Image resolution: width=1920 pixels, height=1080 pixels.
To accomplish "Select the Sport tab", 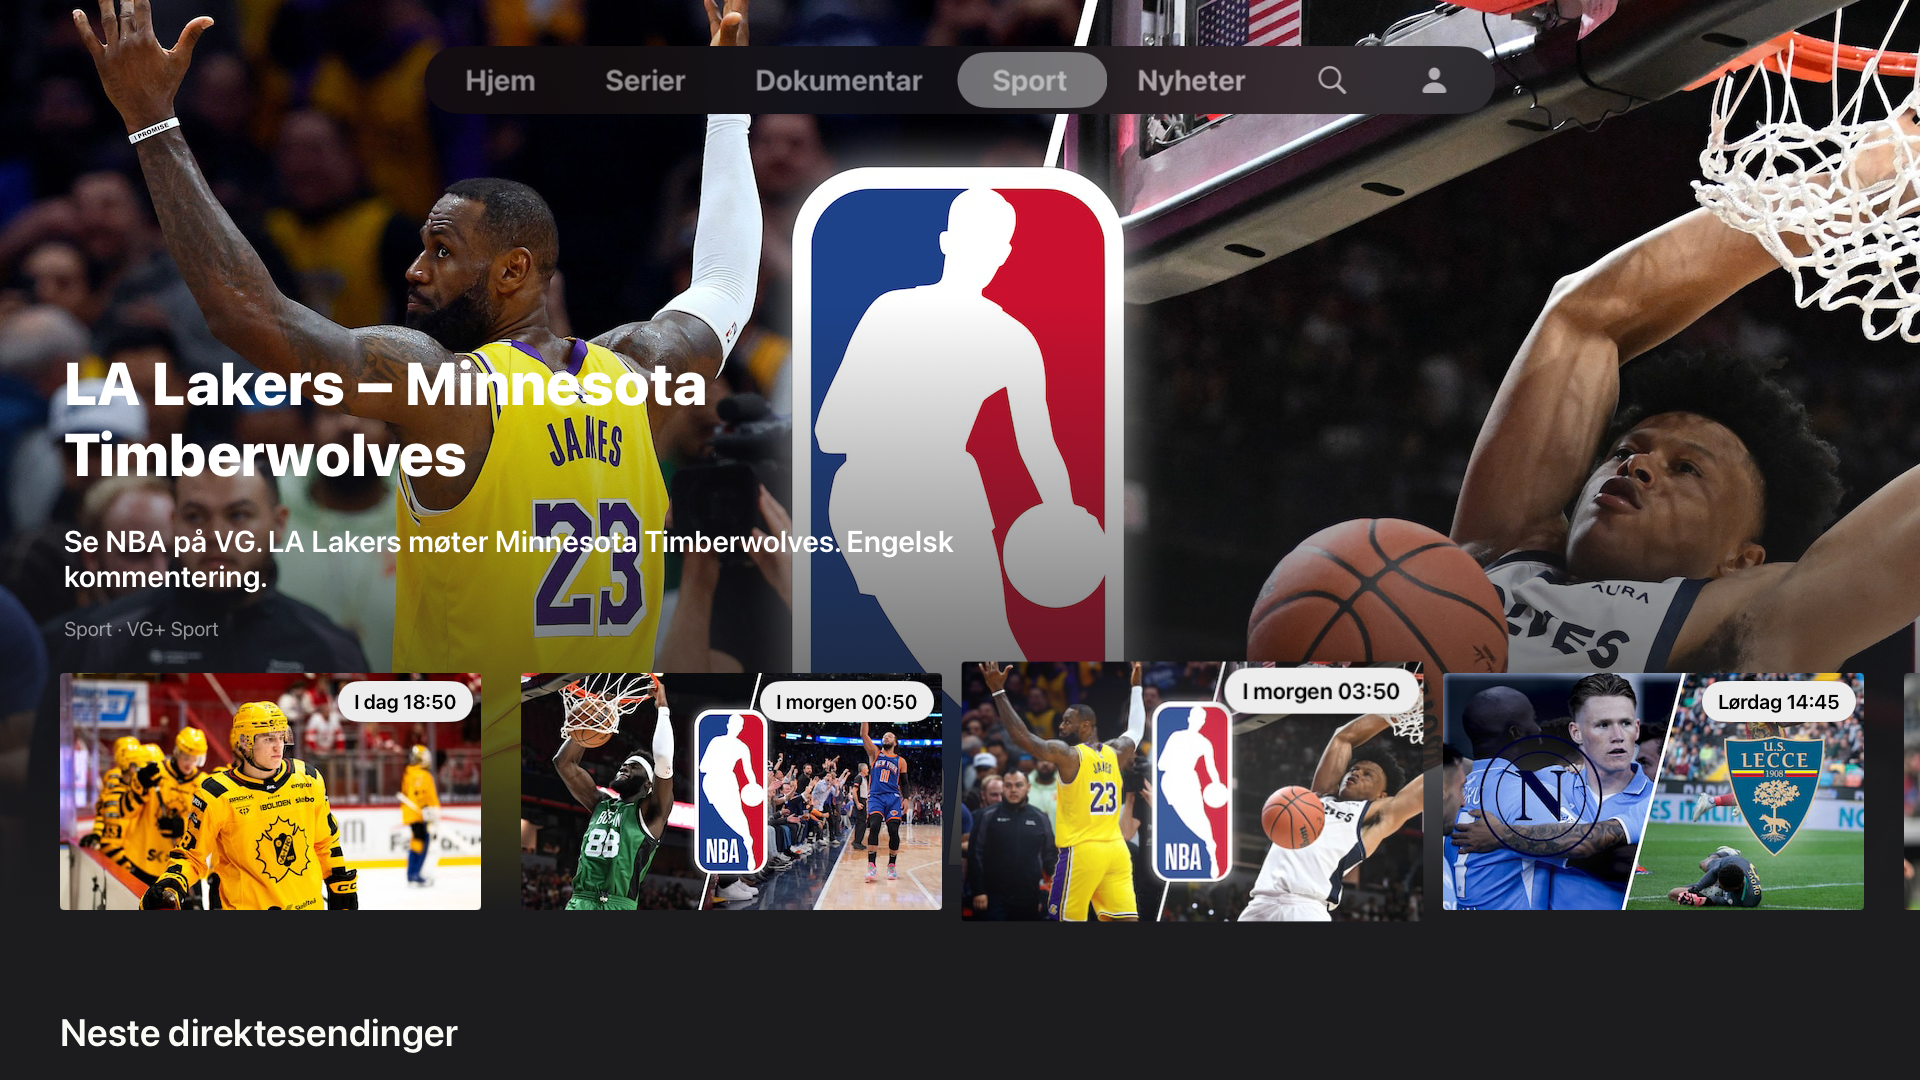I will coord(1030,80).
